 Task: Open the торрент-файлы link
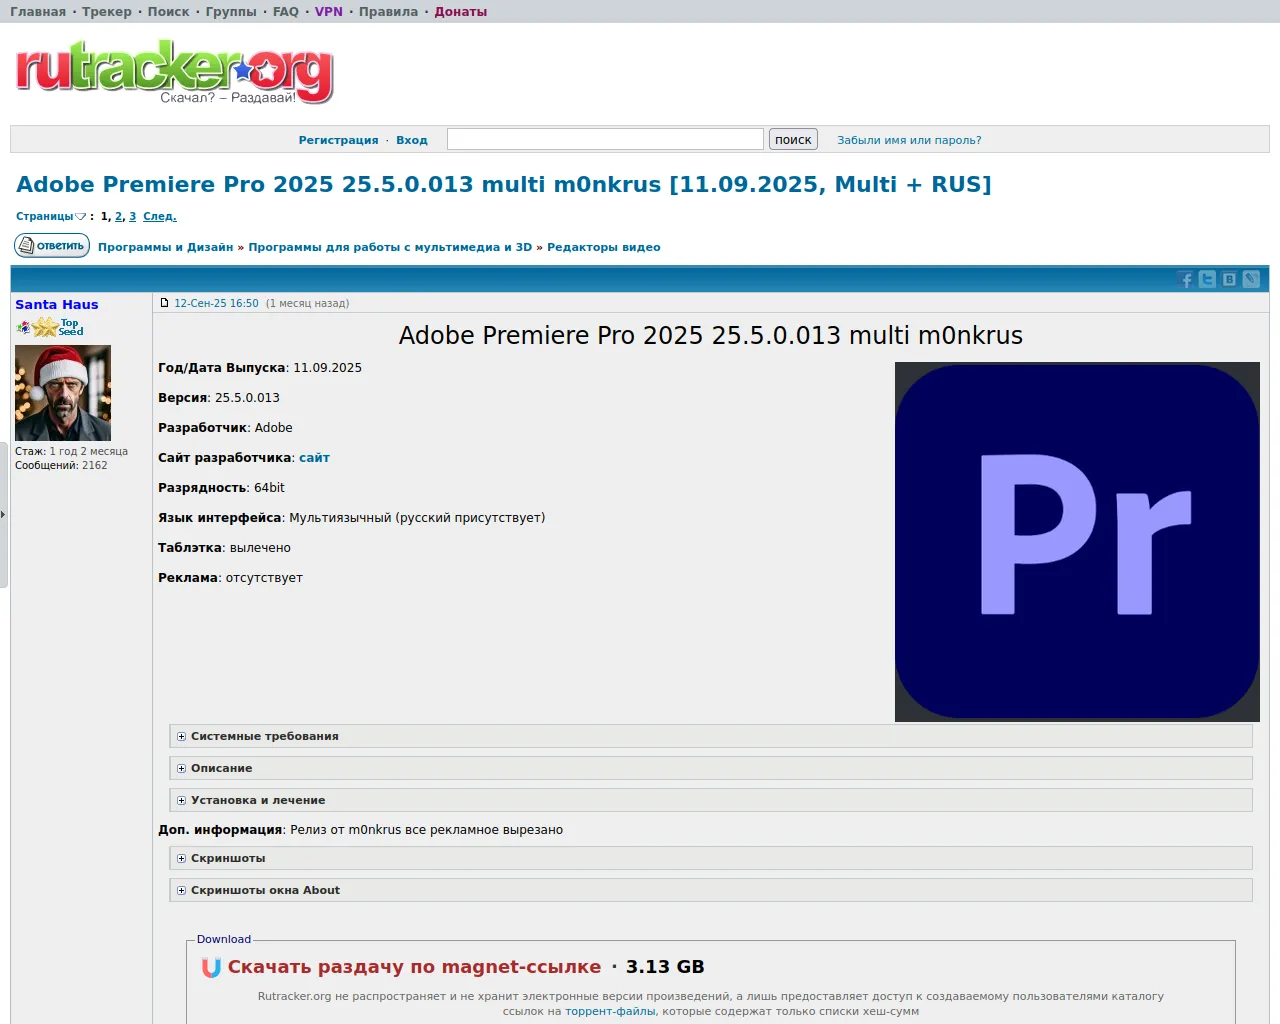[x=610, y=1011]
